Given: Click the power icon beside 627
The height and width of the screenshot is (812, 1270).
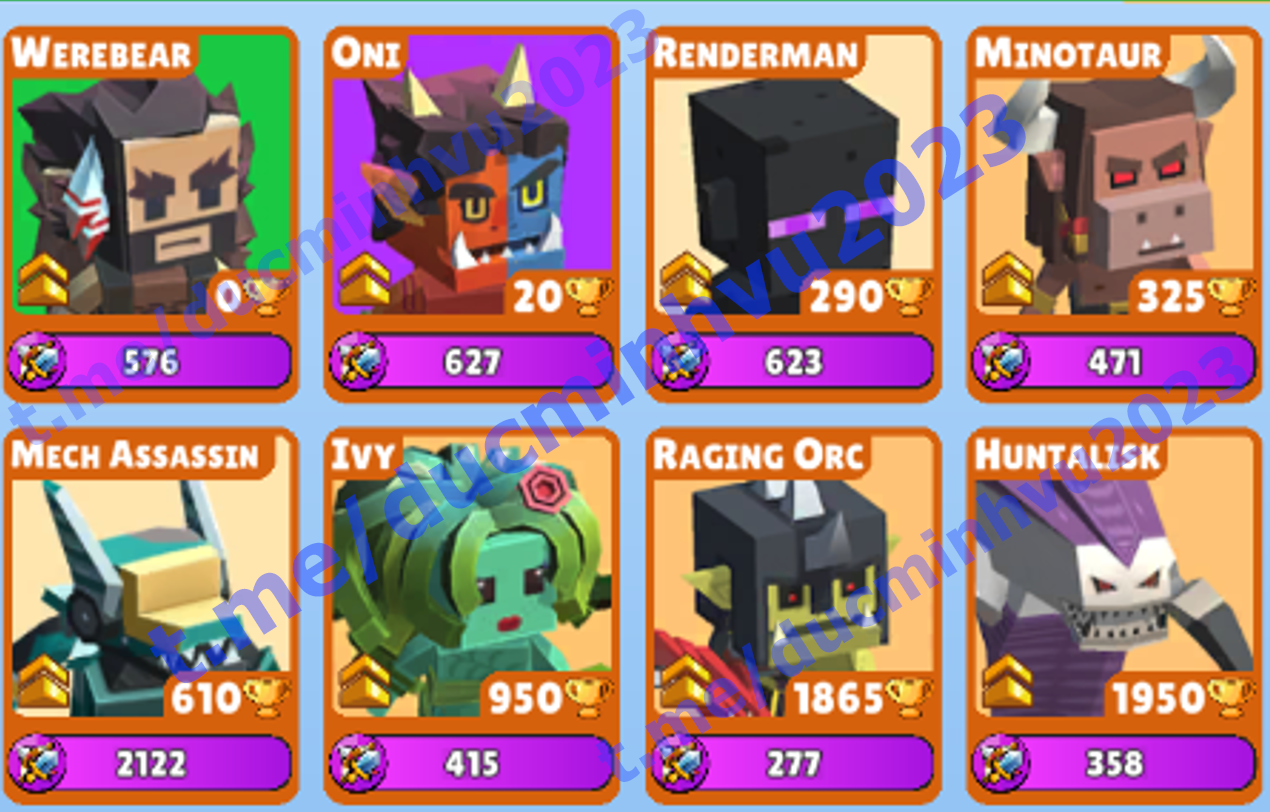Looking at the screenshot, I should [359, 361].
